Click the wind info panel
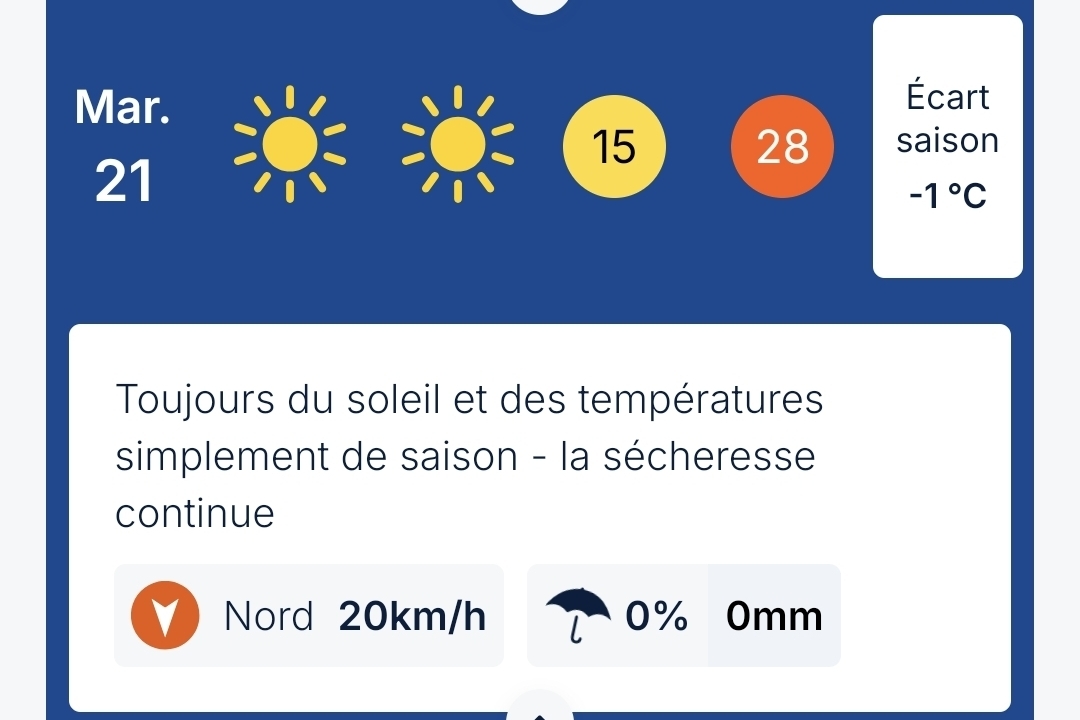 (x=309, y=615)
